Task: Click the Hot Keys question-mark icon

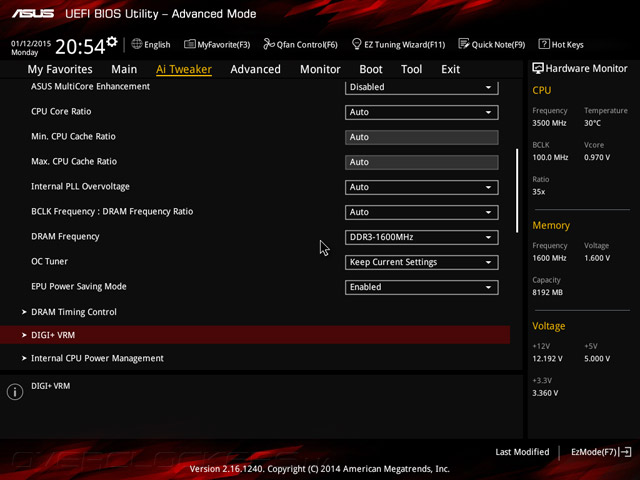Action: [x=544, y=44]
